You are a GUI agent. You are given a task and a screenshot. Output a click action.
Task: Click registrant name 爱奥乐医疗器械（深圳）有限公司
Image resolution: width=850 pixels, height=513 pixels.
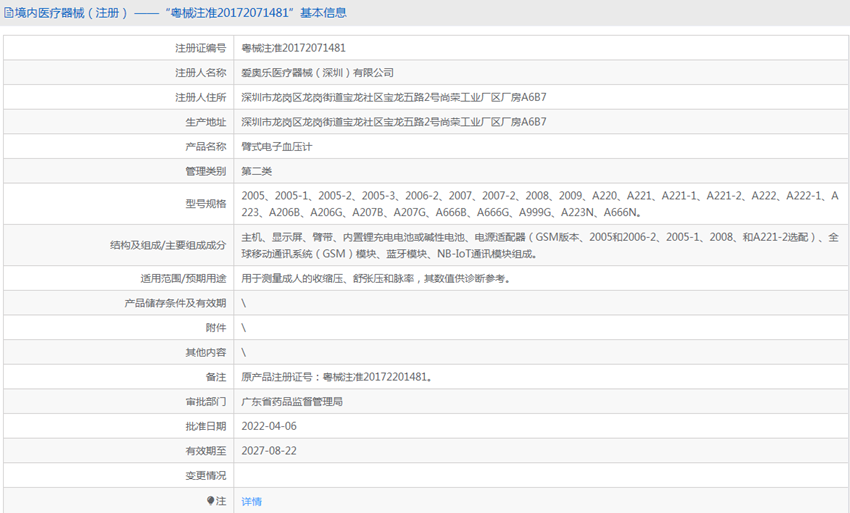pyautogui.click(x=317, y=73)
